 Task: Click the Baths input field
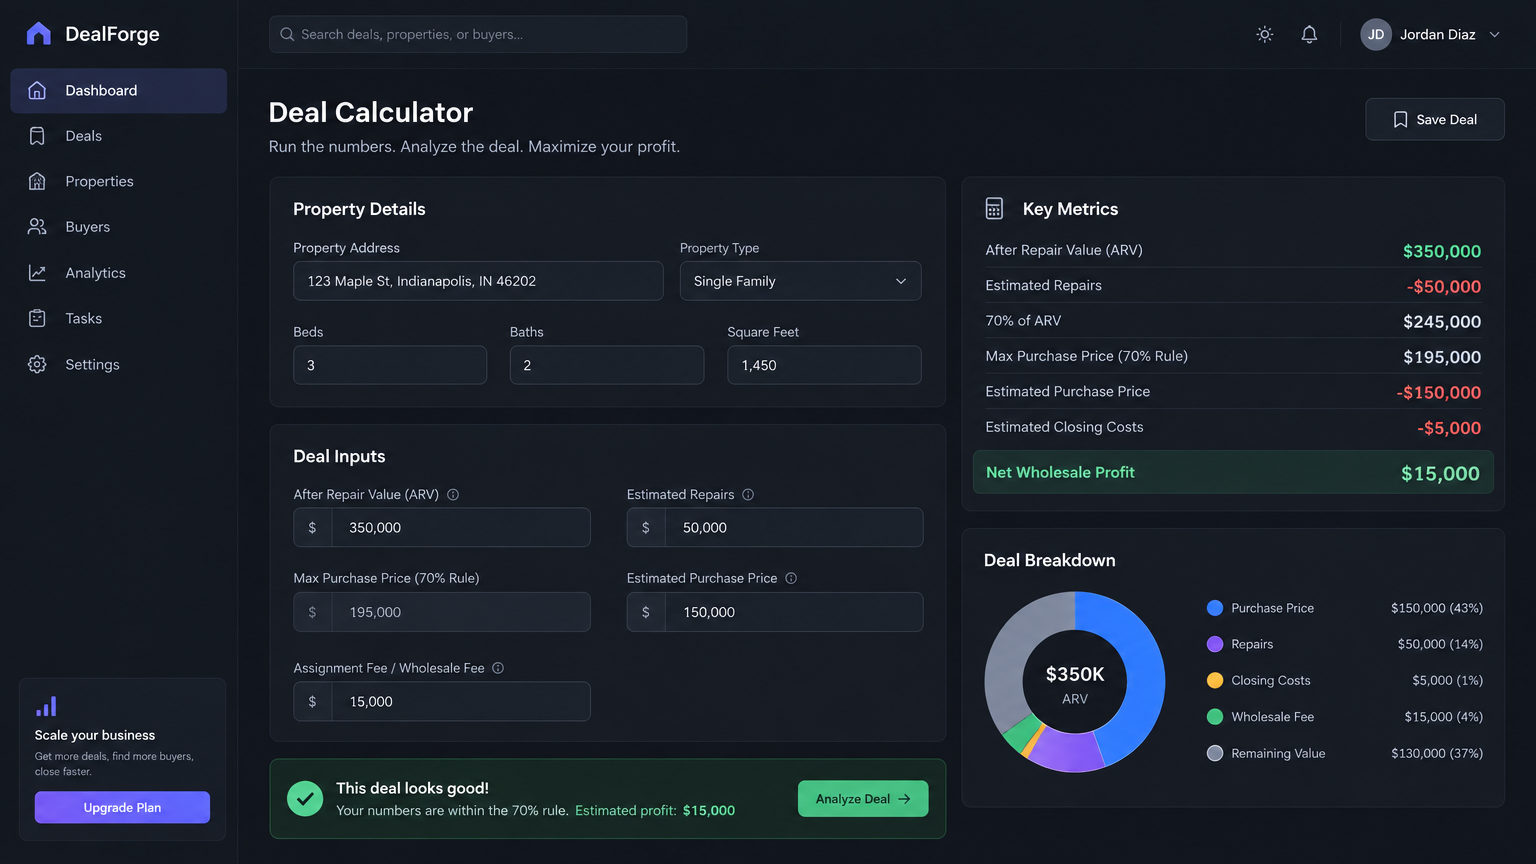point(607,365)
